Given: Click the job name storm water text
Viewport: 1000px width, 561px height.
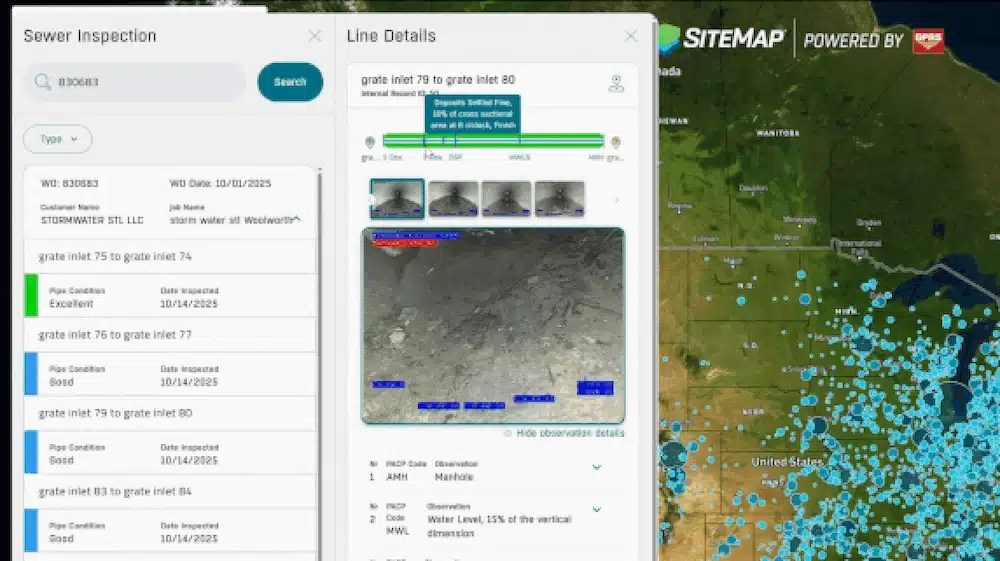Looking at the screenshot, I should click(230, 220).
